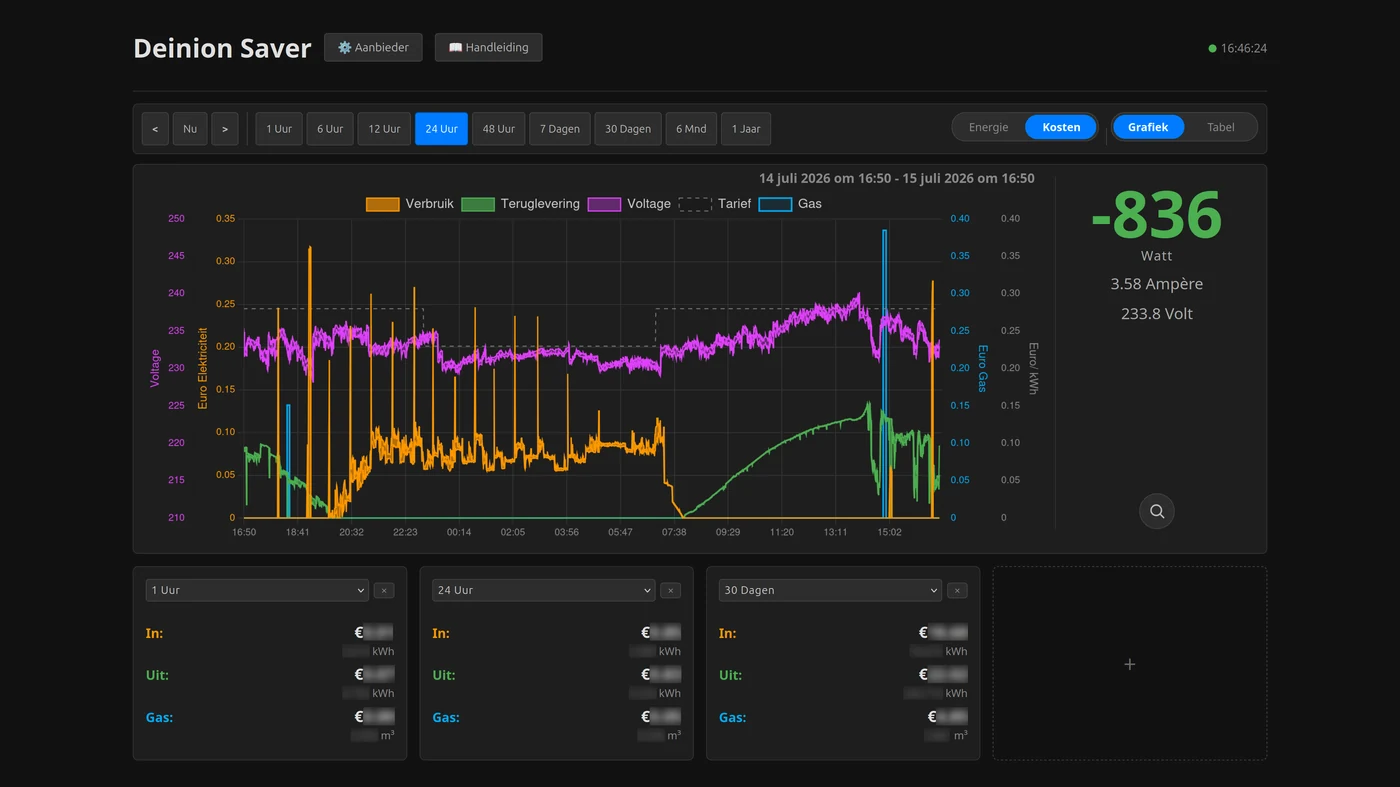Open the 24 Uur period dropdown
Viewport: 1400px width, 787px height.
pyautogui.click(x=544, y=590)
